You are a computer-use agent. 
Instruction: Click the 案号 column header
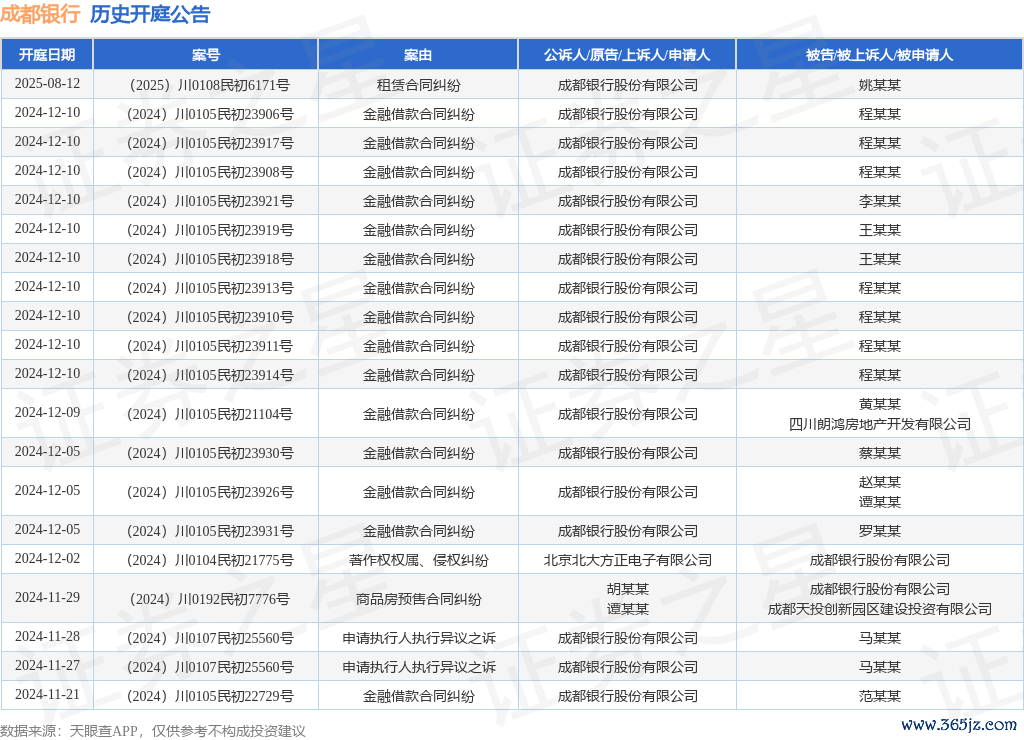click(x=206, y=55)
